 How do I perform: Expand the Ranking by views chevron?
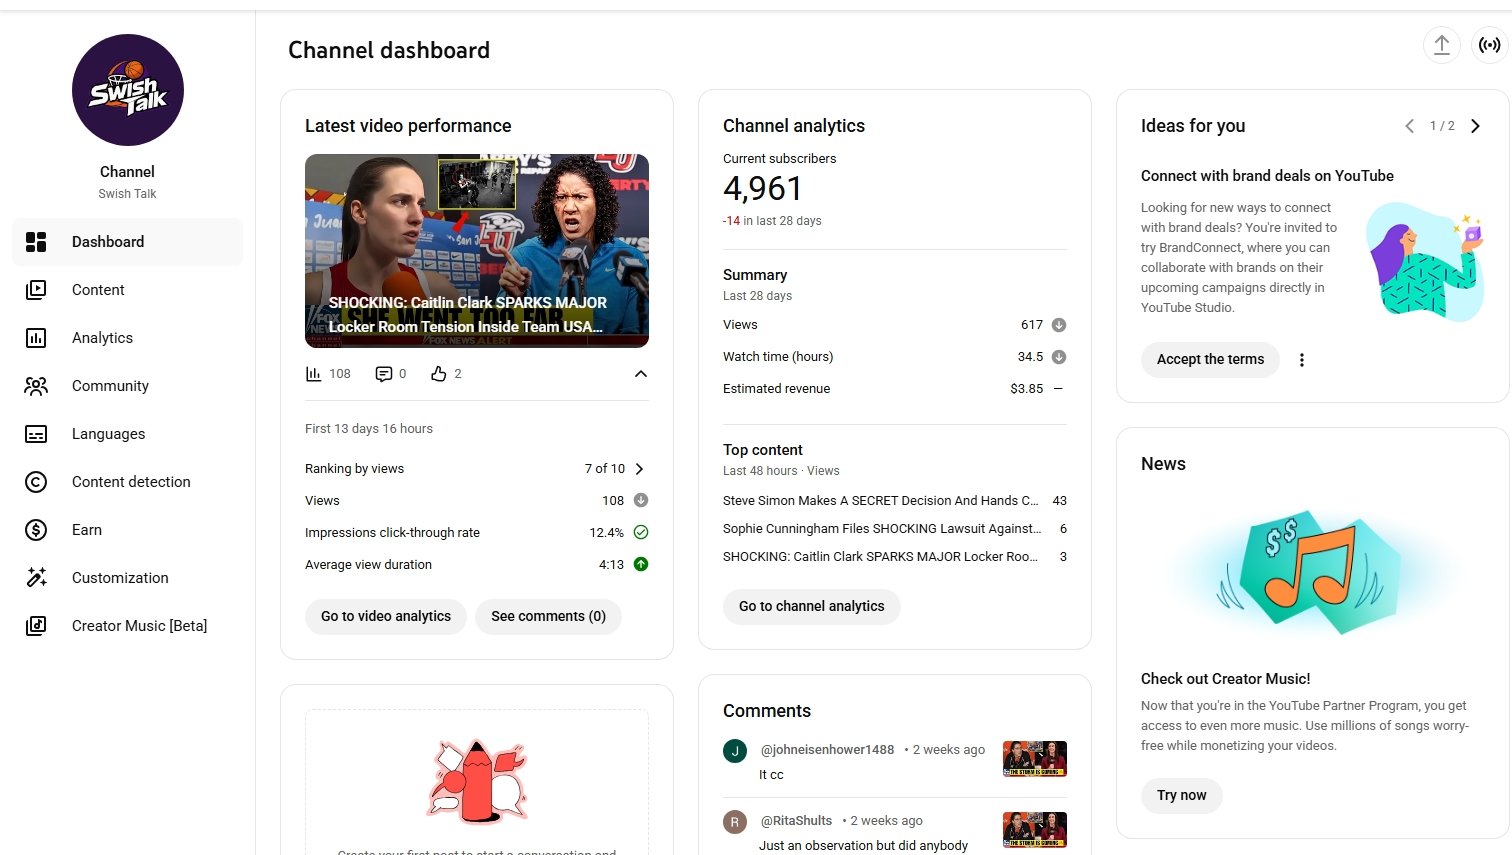click(640, 469)
